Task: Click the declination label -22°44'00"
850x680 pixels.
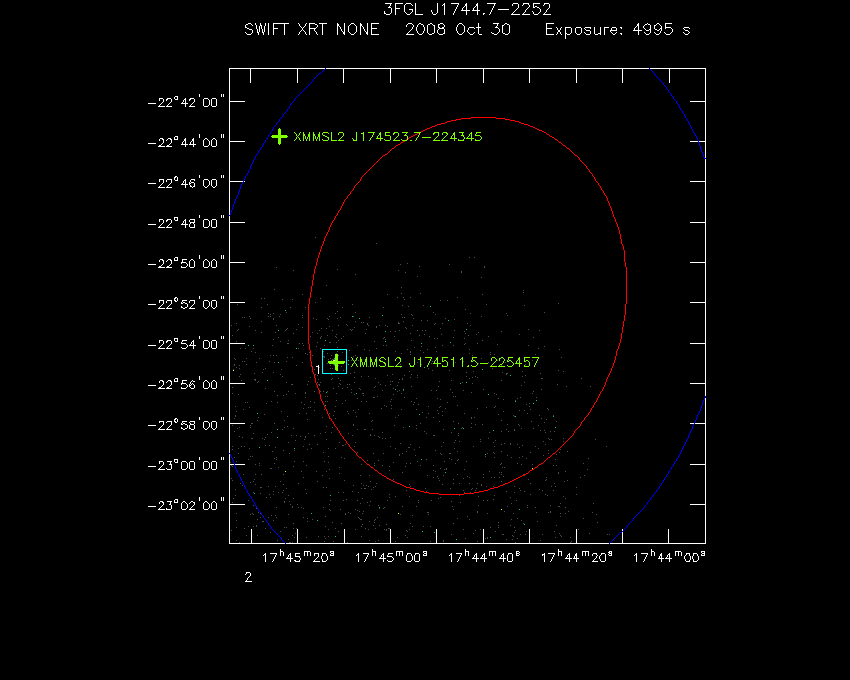Action: click(186, 142)
